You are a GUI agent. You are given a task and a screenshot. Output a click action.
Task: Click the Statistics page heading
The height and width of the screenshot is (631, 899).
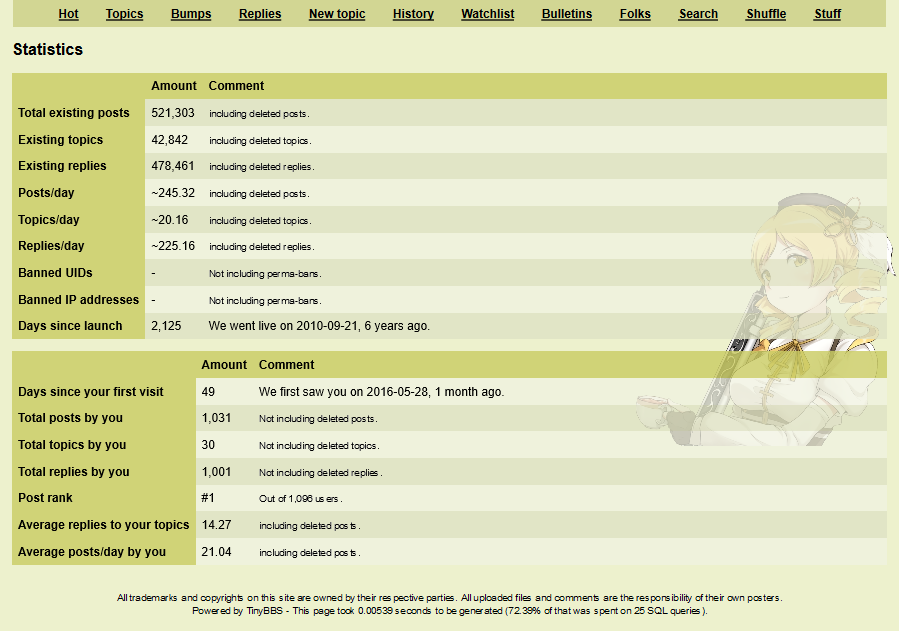tap(48, 49)
